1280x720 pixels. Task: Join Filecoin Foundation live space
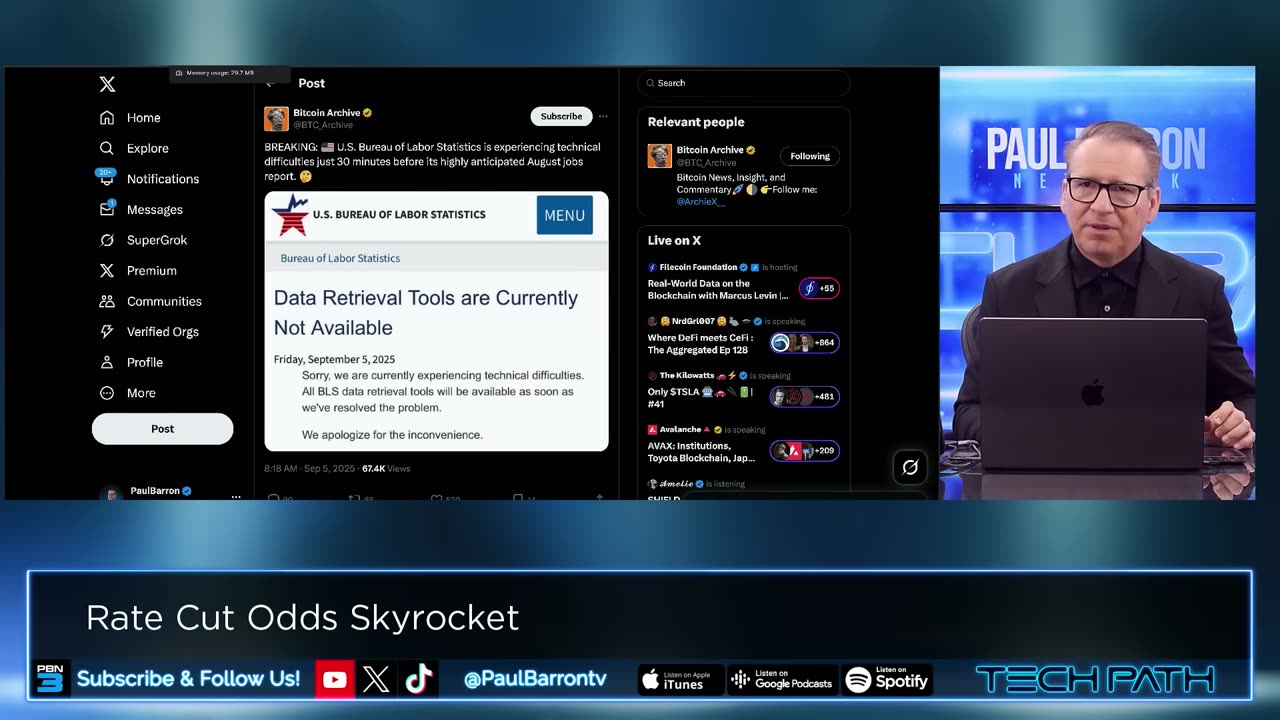click(x=717, y=289)
